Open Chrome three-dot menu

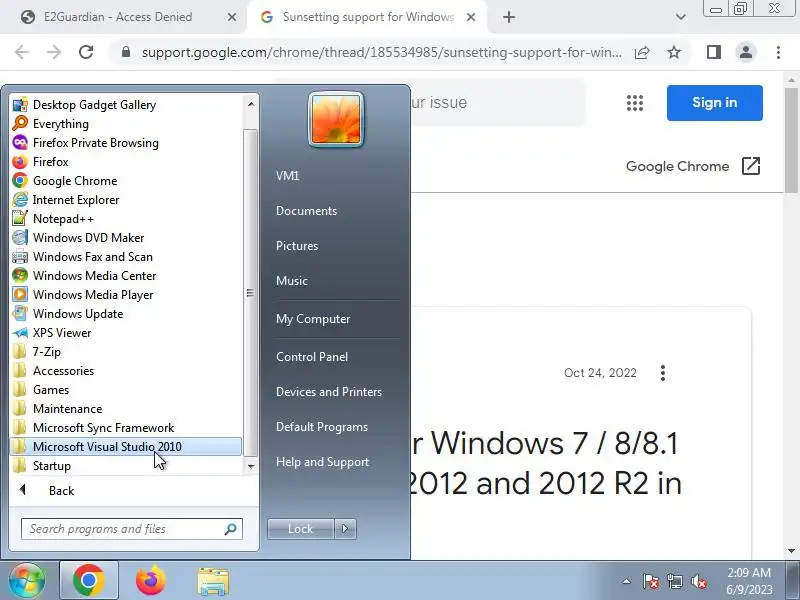point(778,52)
